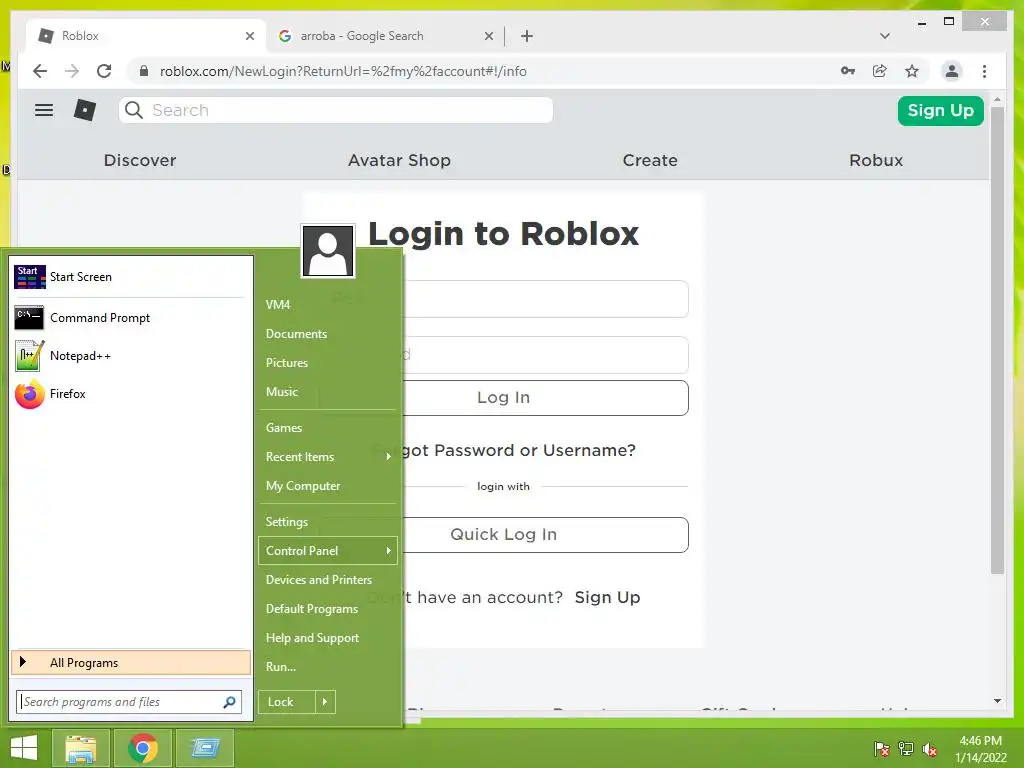Click the Windows Start button

pos(24,748)
